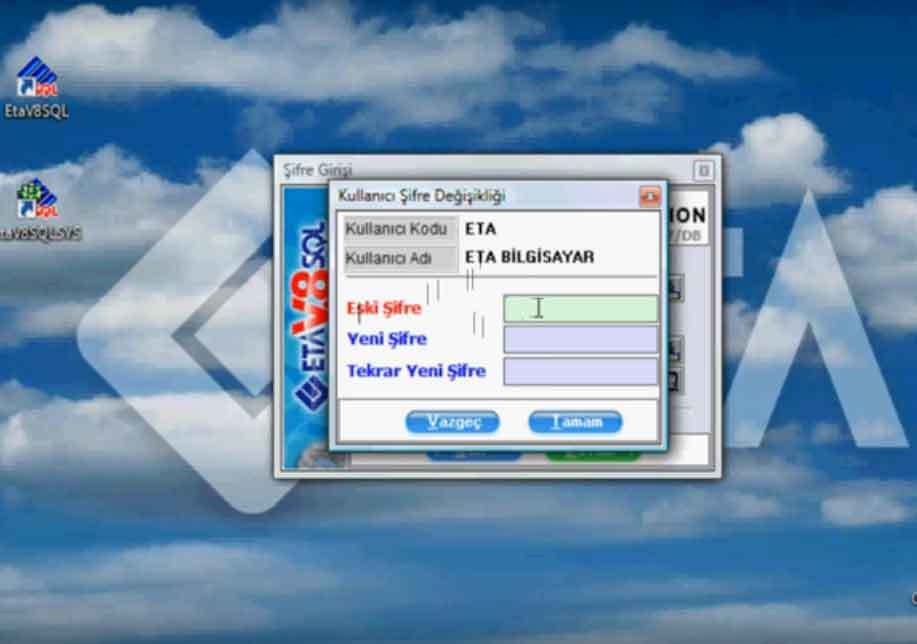Click the blue Yeni Şifre label

pyautogui.click(x=387, y=339)
